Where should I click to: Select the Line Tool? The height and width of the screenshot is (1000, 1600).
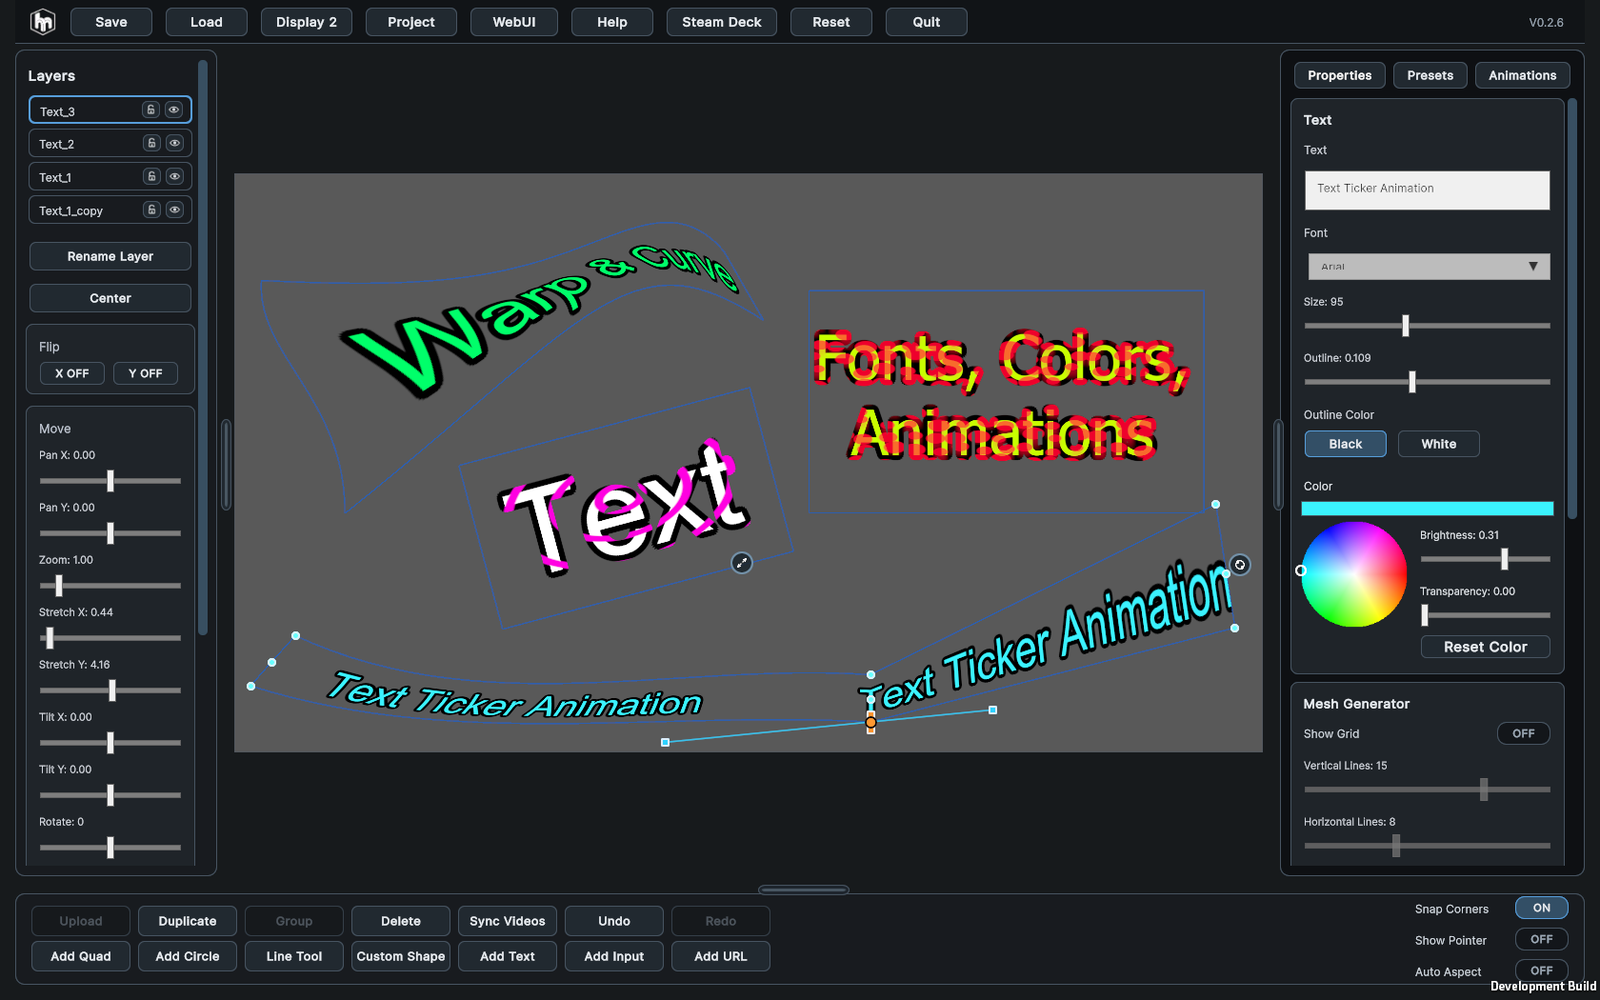[294, 956]
